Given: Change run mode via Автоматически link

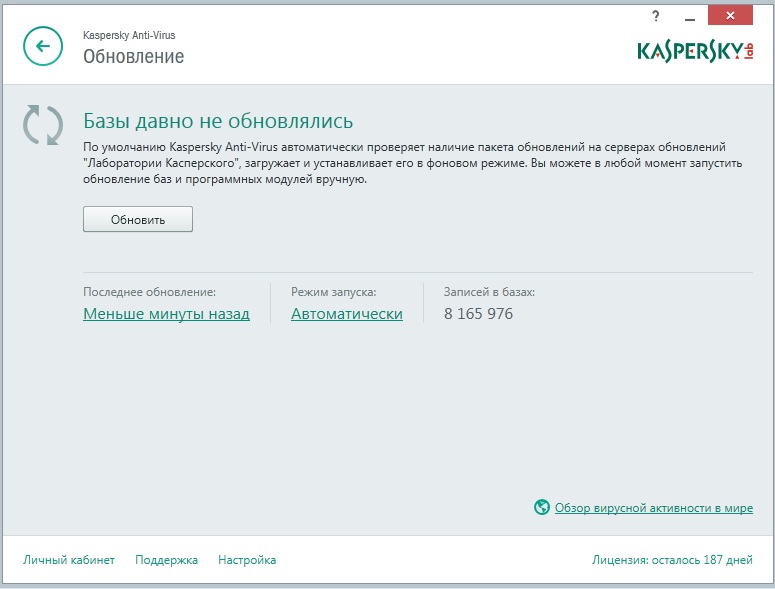Looking at the screenshot, I should tap(346, 314).
